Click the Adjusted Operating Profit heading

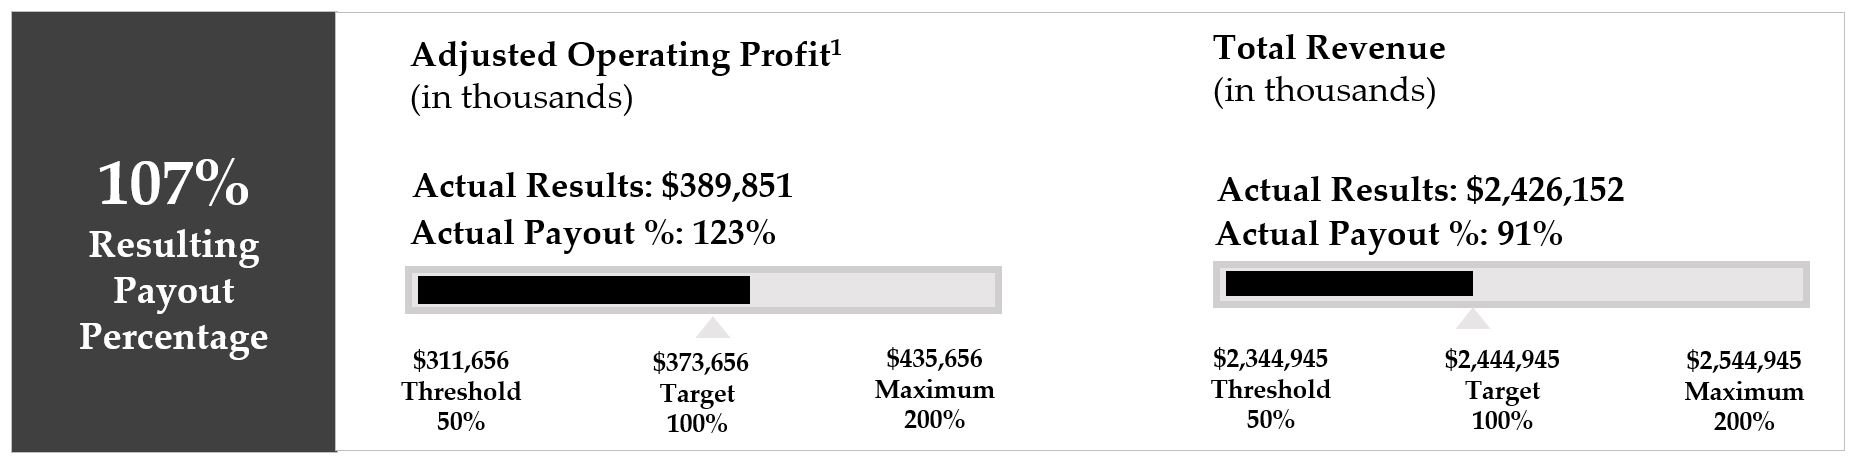618,55
